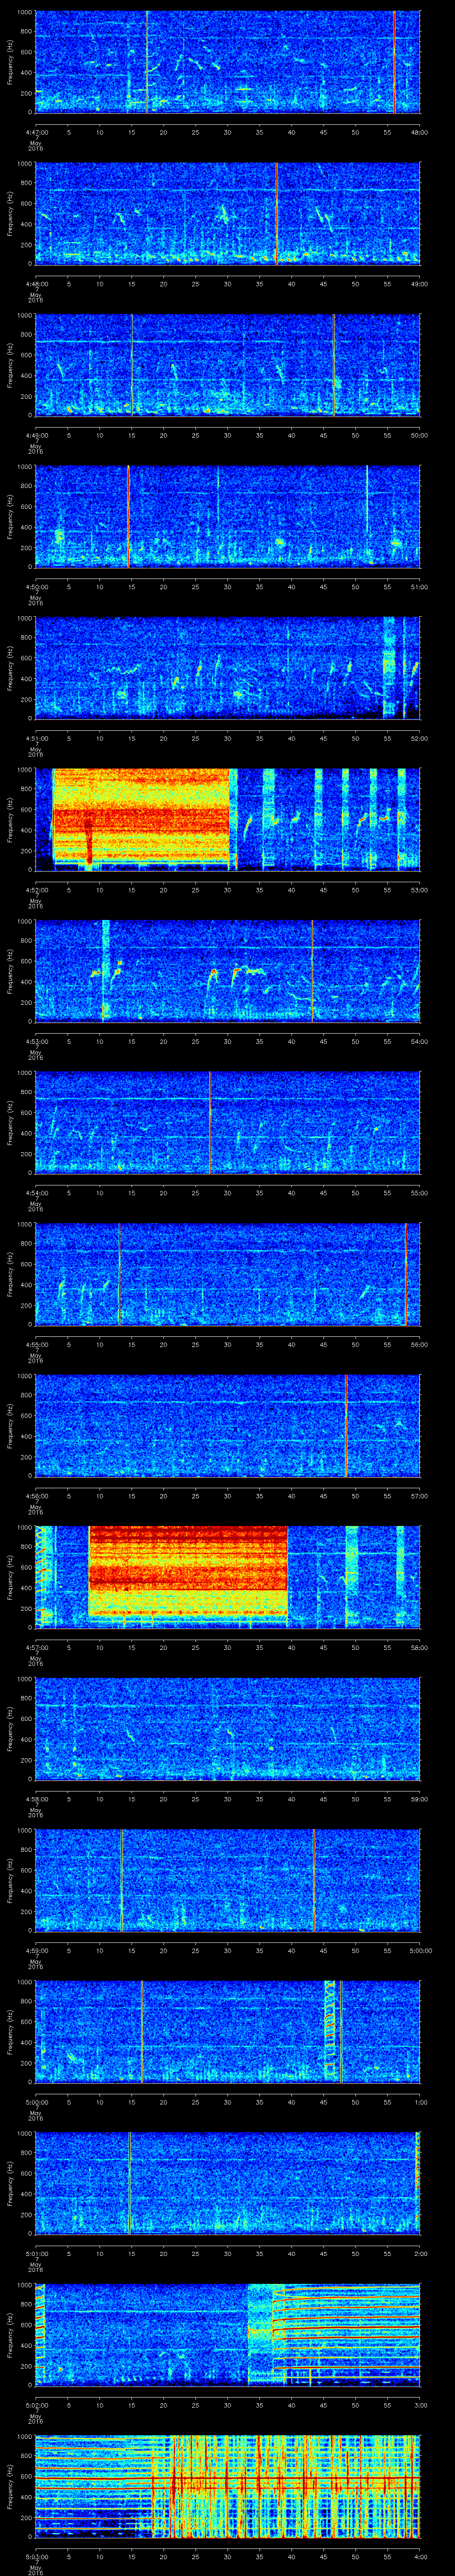Click the '55:00' end time label

[419, 1193]
